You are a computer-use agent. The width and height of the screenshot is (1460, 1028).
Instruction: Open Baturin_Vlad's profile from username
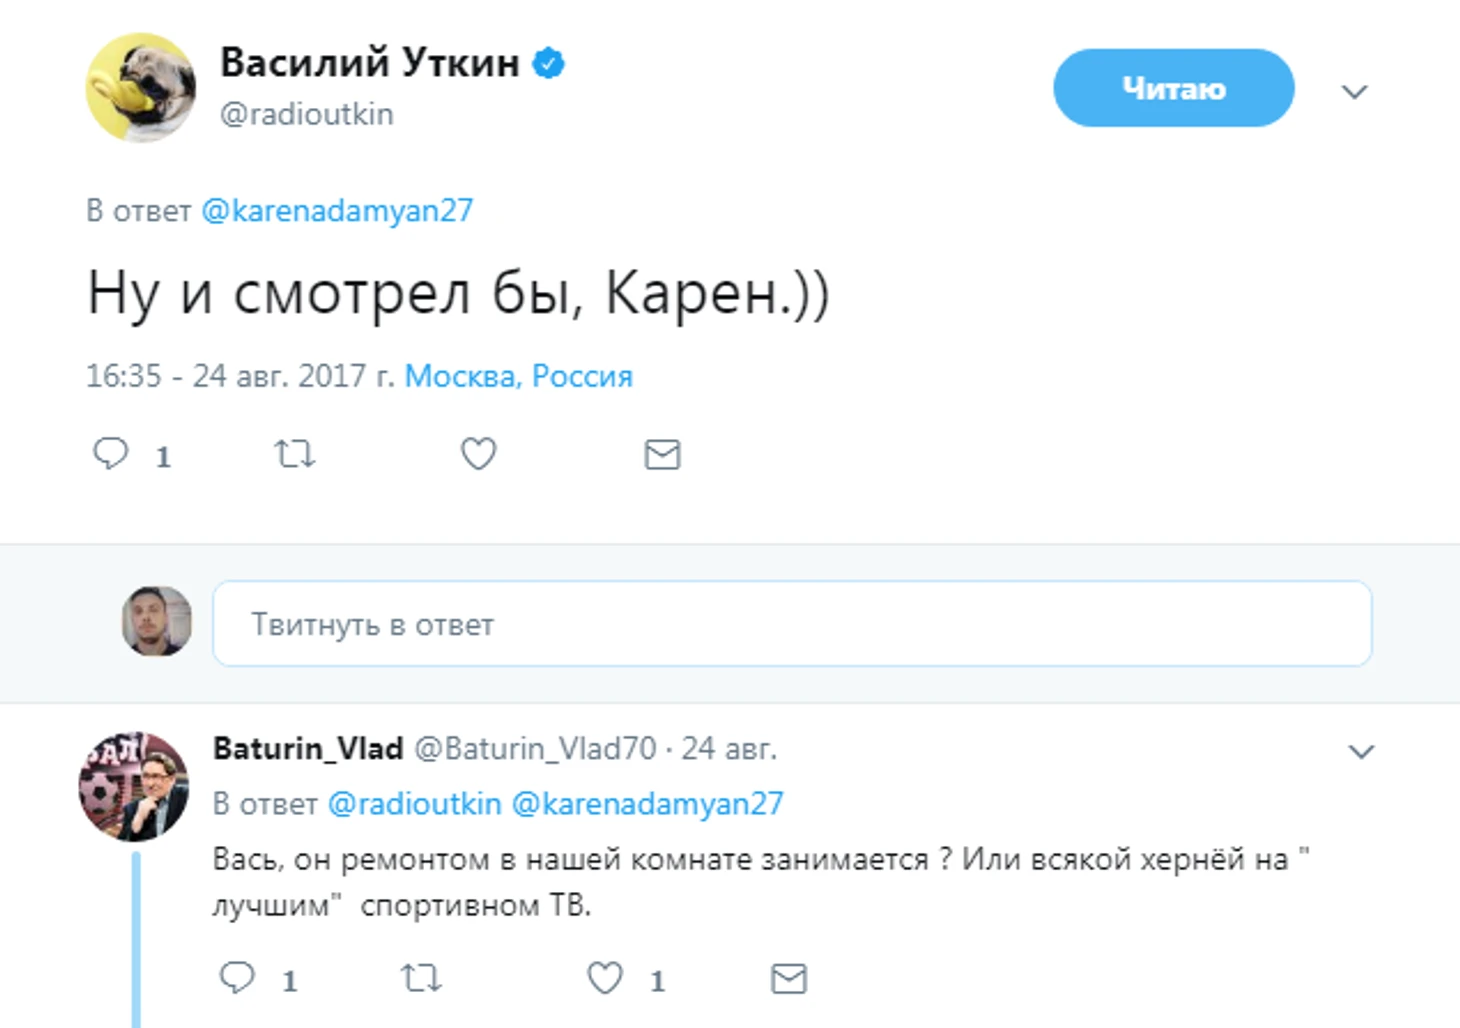308,748
